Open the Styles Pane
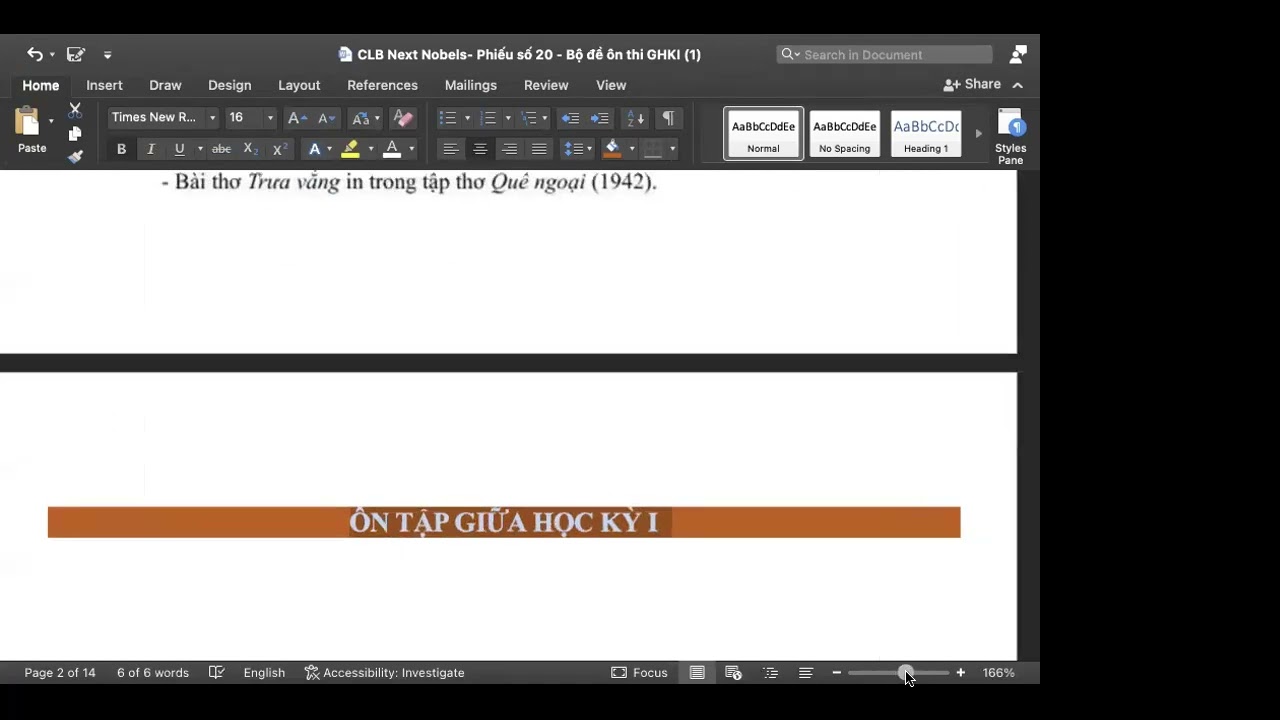 [x=1010, y=136]
